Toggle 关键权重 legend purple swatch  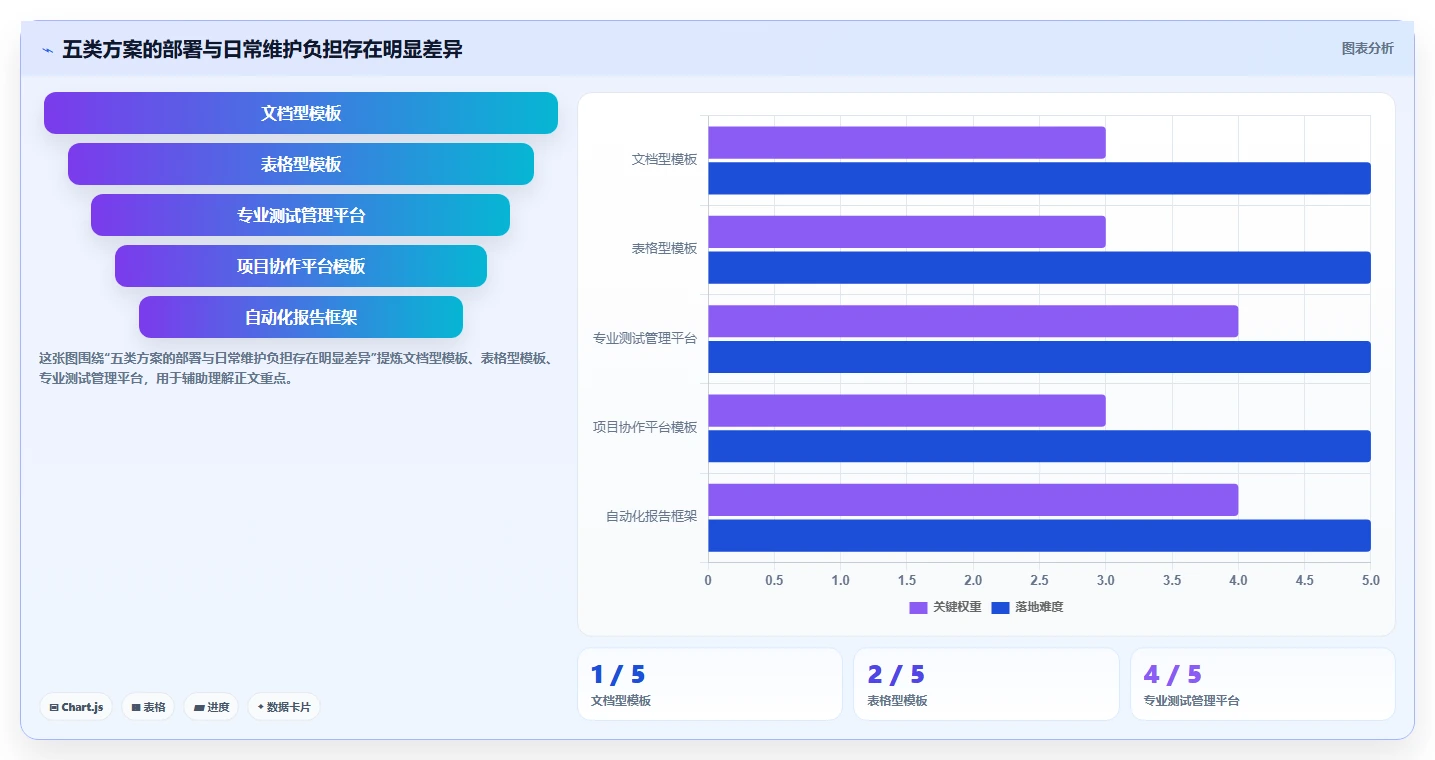tap(918, 607)
